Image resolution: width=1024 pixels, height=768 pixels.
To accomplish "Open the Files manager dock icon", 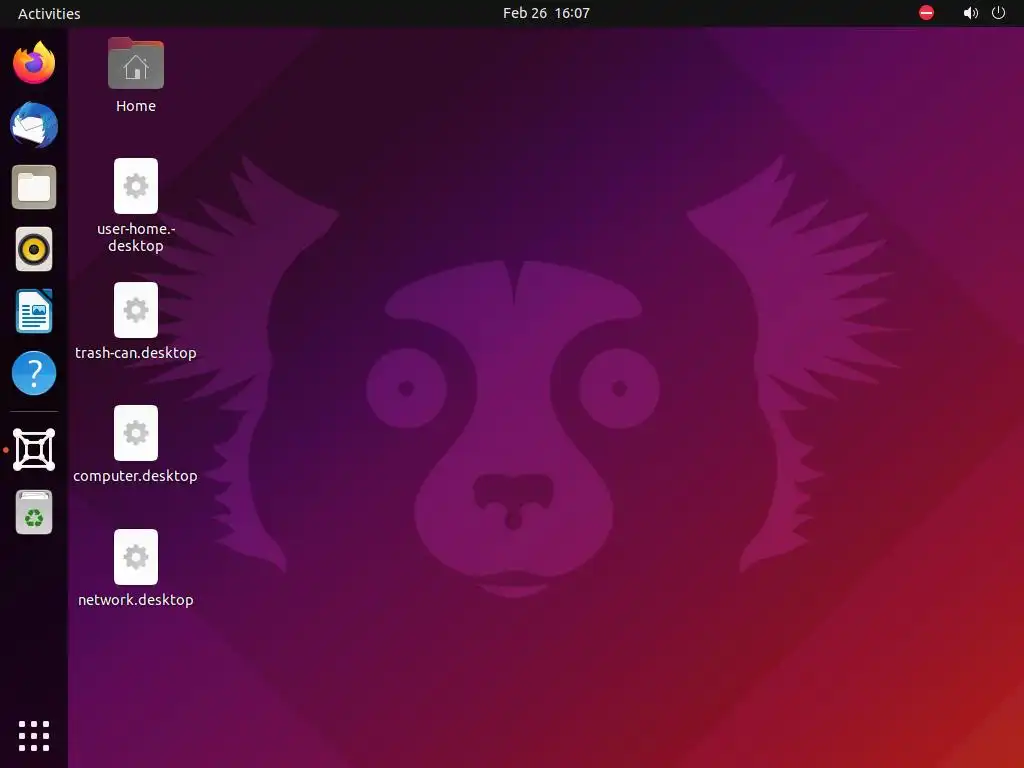I will pyautogui.click(x=34, y=187).
